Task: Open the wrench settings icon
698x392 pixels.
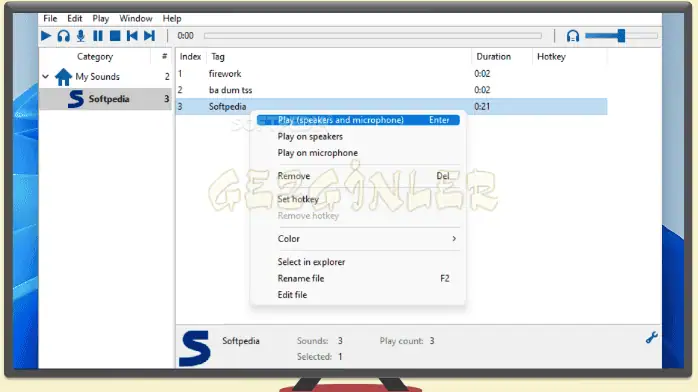Action: (652, 338)
